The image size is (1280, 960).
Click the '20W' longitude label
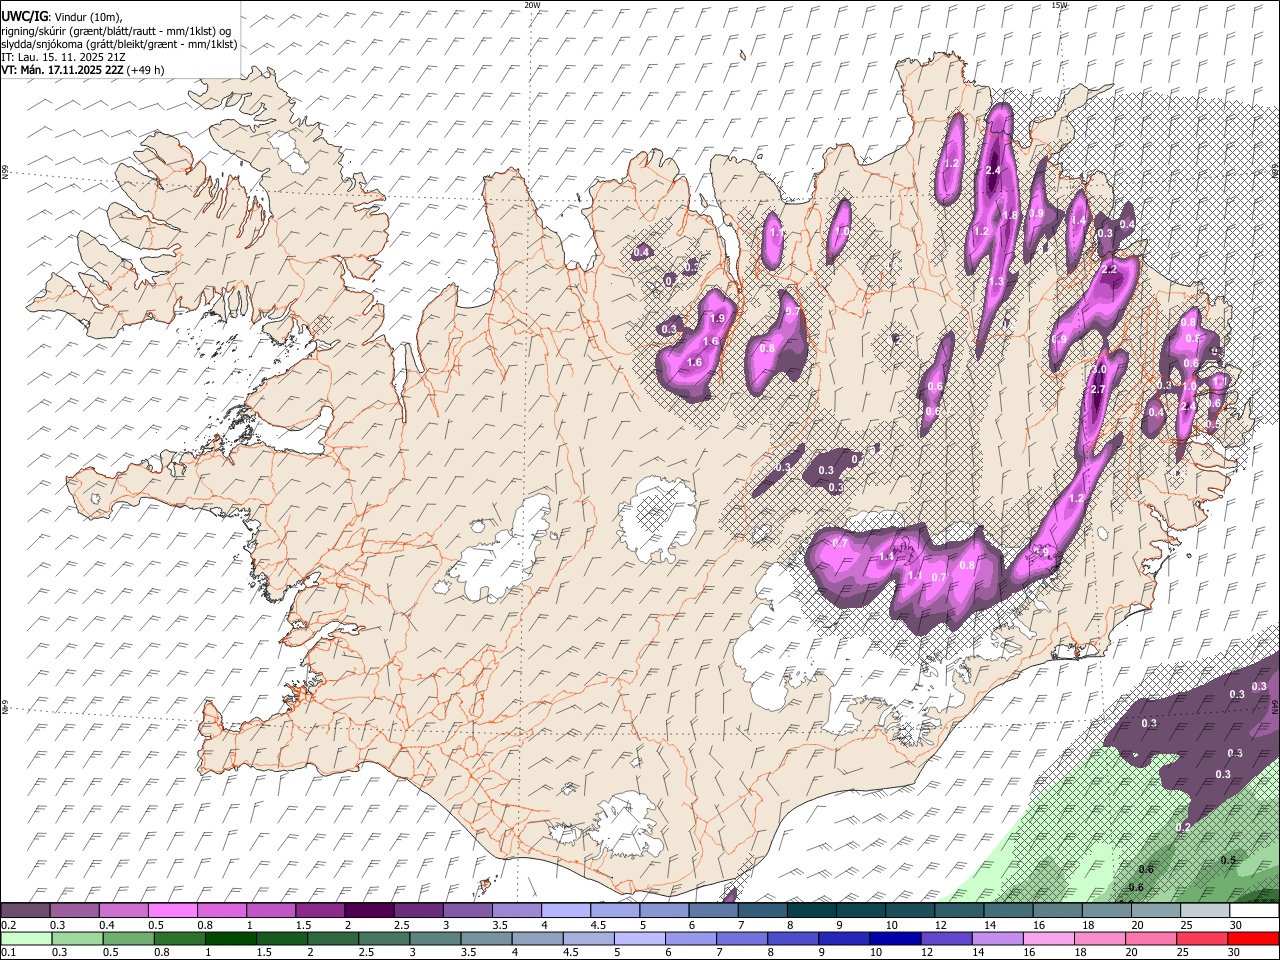pyautogui.click(x=532, y=5)
